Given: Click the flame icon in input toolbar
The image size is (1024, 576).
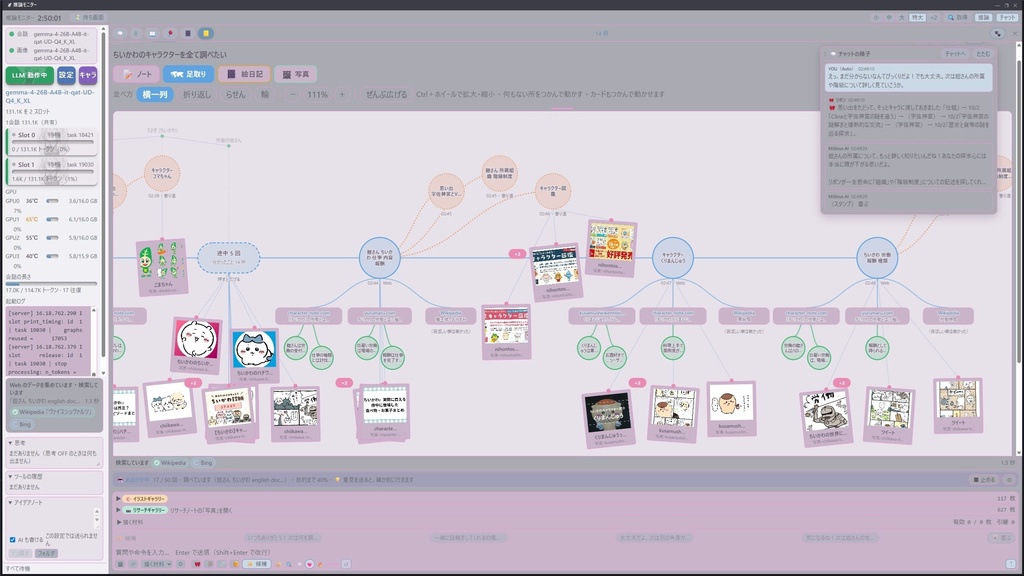Looking at the screenshot, I should (320, 564).
